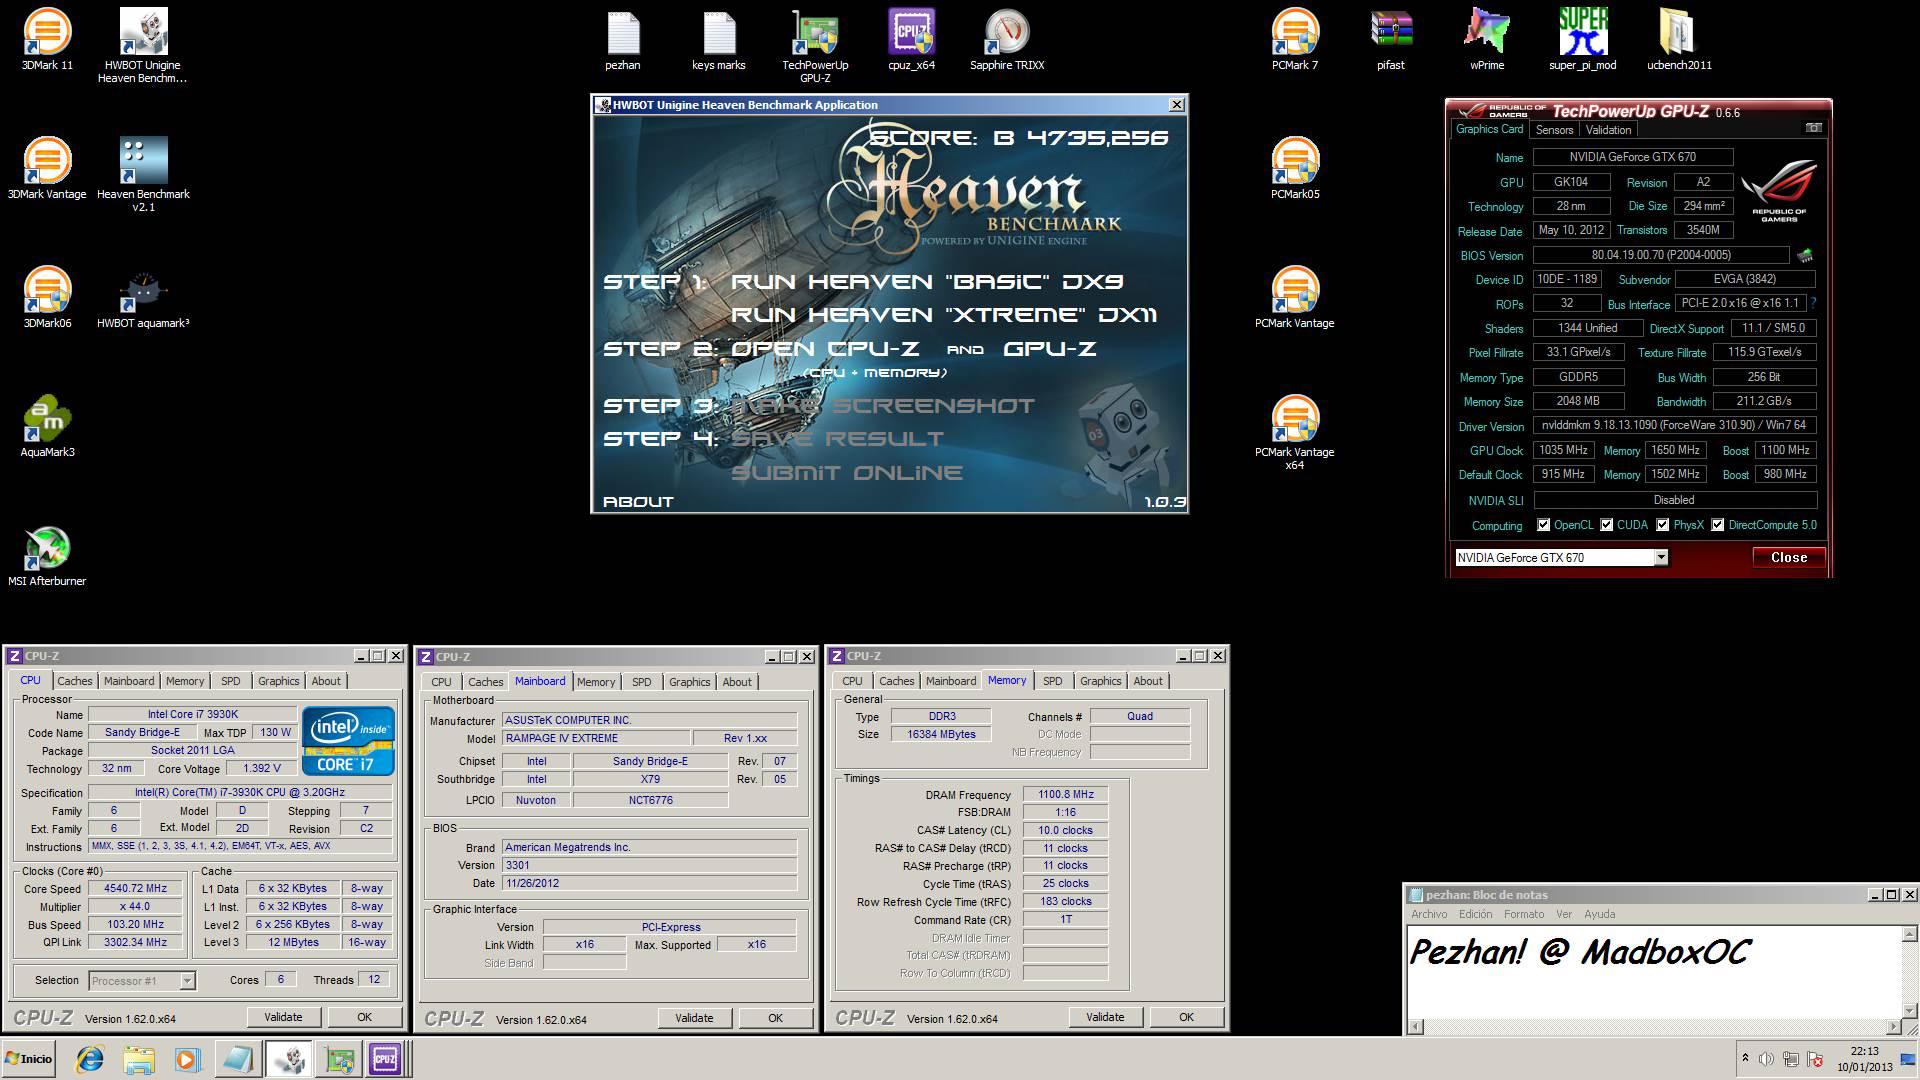
Task: Expand the GPU selection dropdown in GPU-Z
Action: pos(1661,558)
